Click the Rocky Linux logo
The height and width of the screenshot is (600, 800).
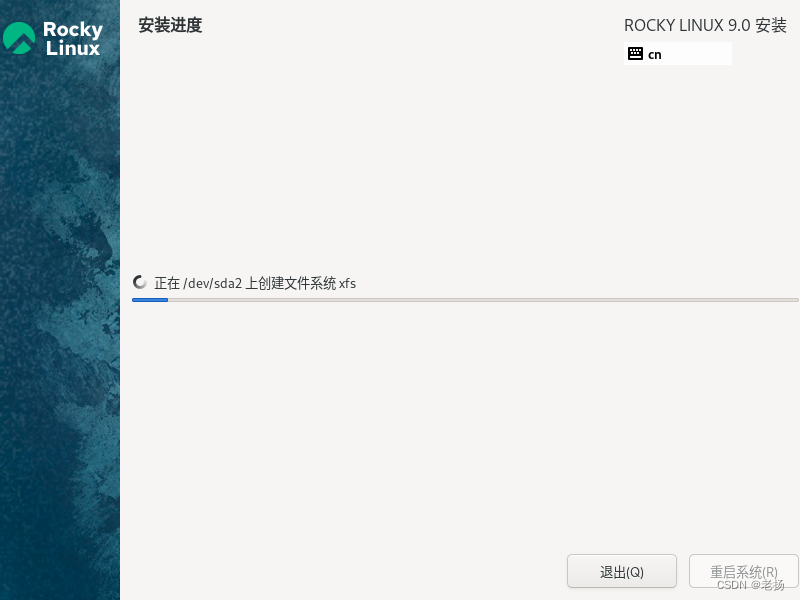click(53, 38)
